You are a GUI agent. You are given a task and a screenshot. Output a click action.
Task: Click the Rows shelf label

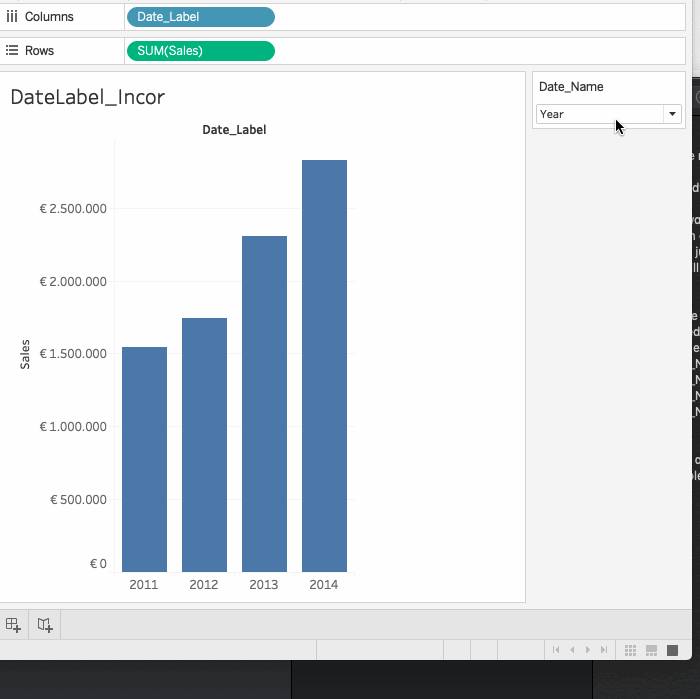click(39, 51)
